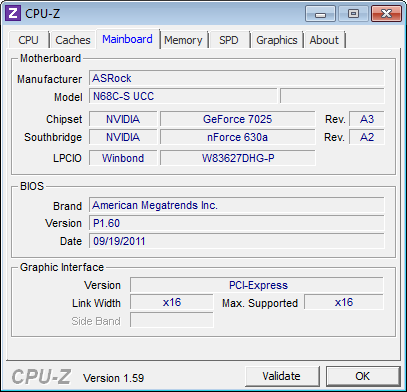Go to the Memory tab

183,40
